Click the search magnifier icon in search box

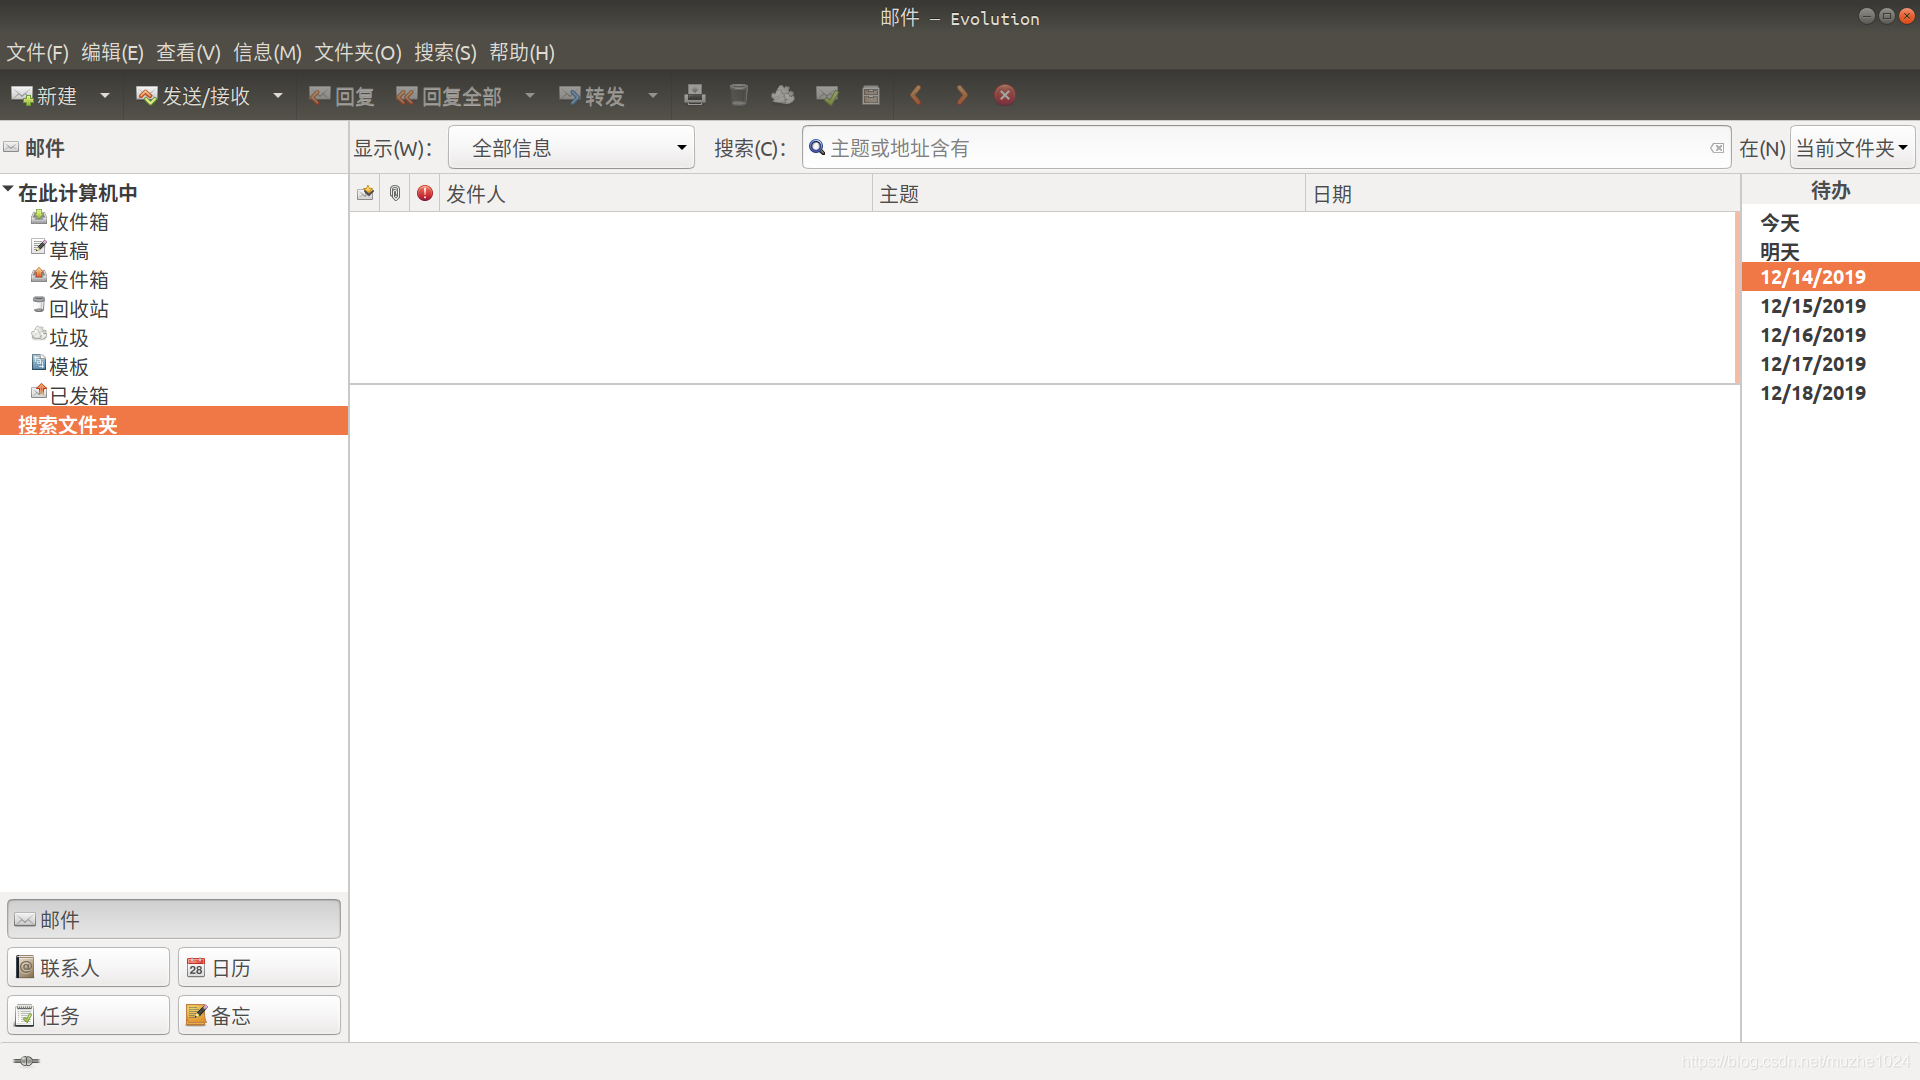coord(817,148)
